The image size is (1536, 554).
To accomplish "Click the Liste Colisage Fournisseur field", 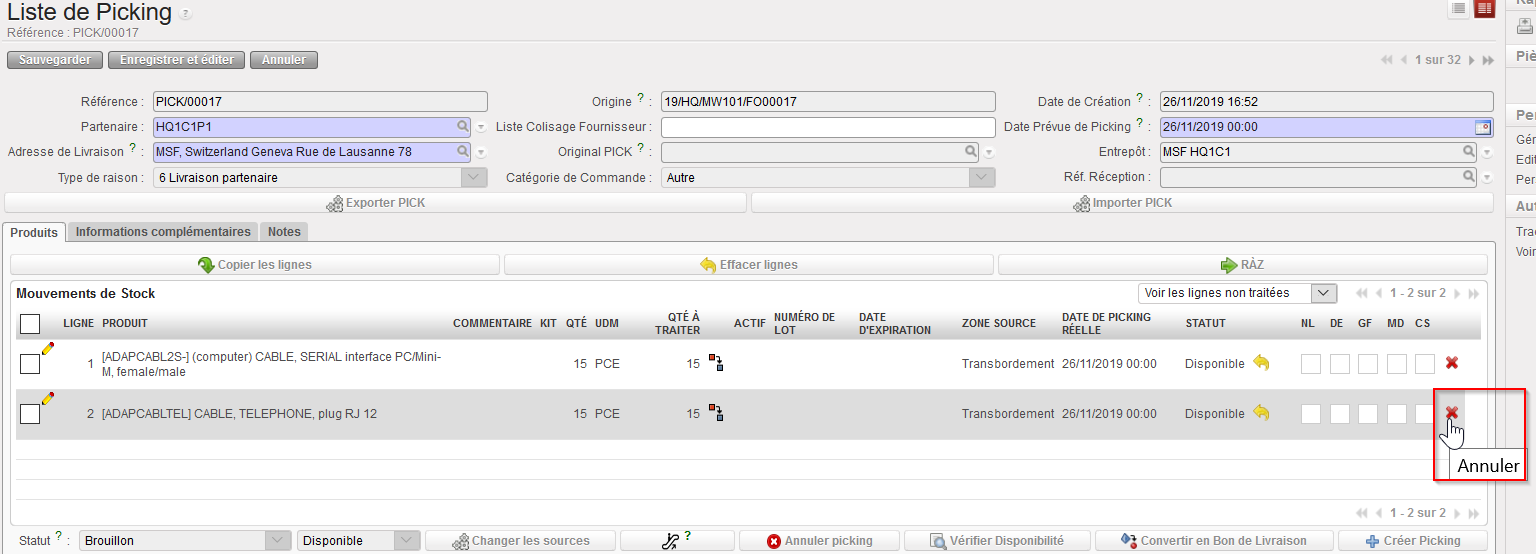I will coord(827,127).
